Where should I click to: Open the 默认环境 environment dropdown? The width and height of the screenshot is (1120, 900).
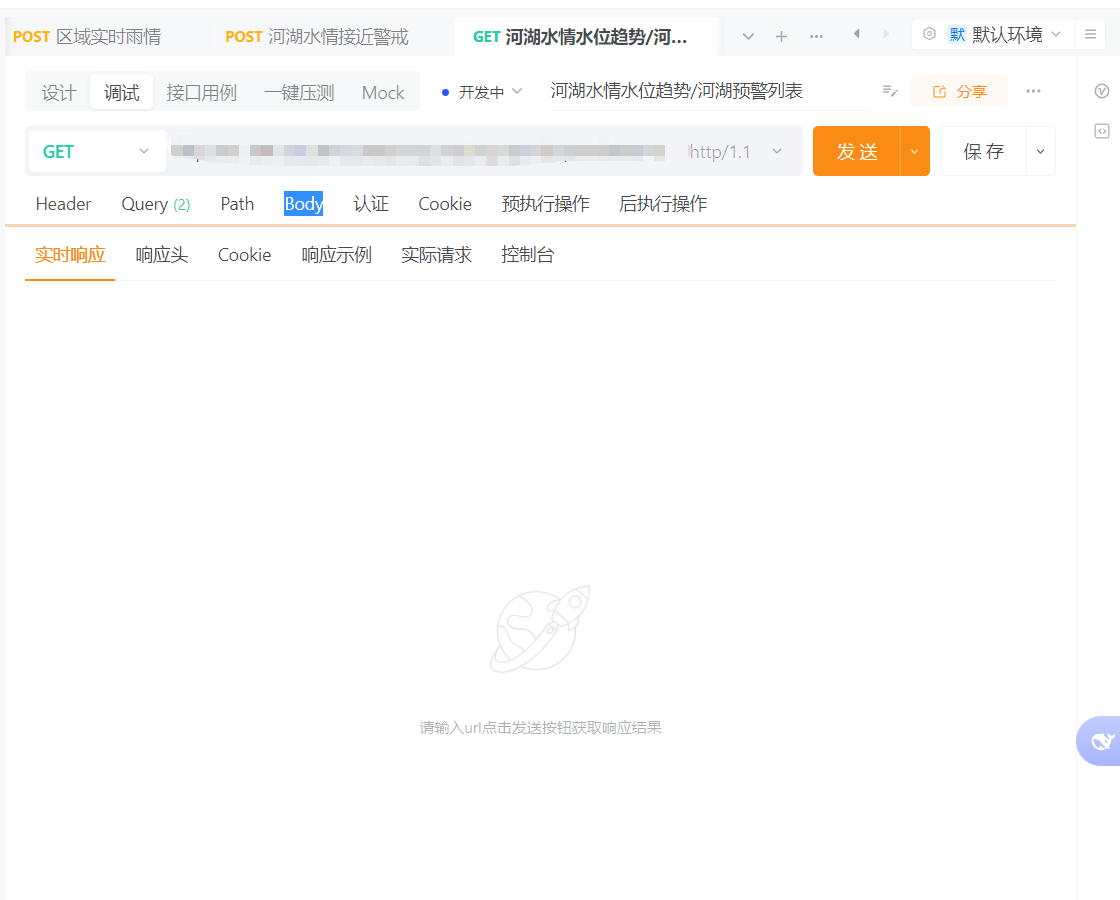[1005, 34]
